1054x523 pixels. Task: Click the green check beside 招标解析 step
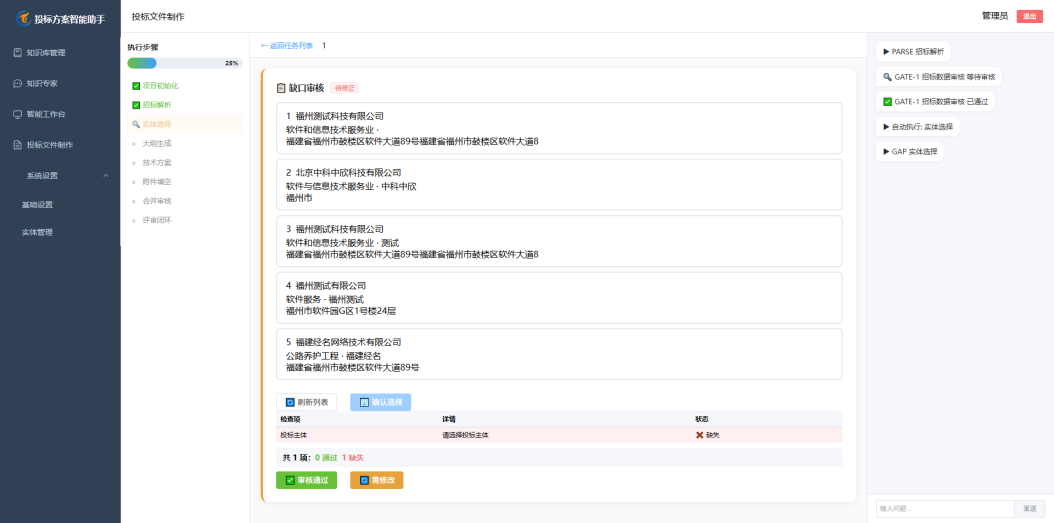[x=136, y=105]
